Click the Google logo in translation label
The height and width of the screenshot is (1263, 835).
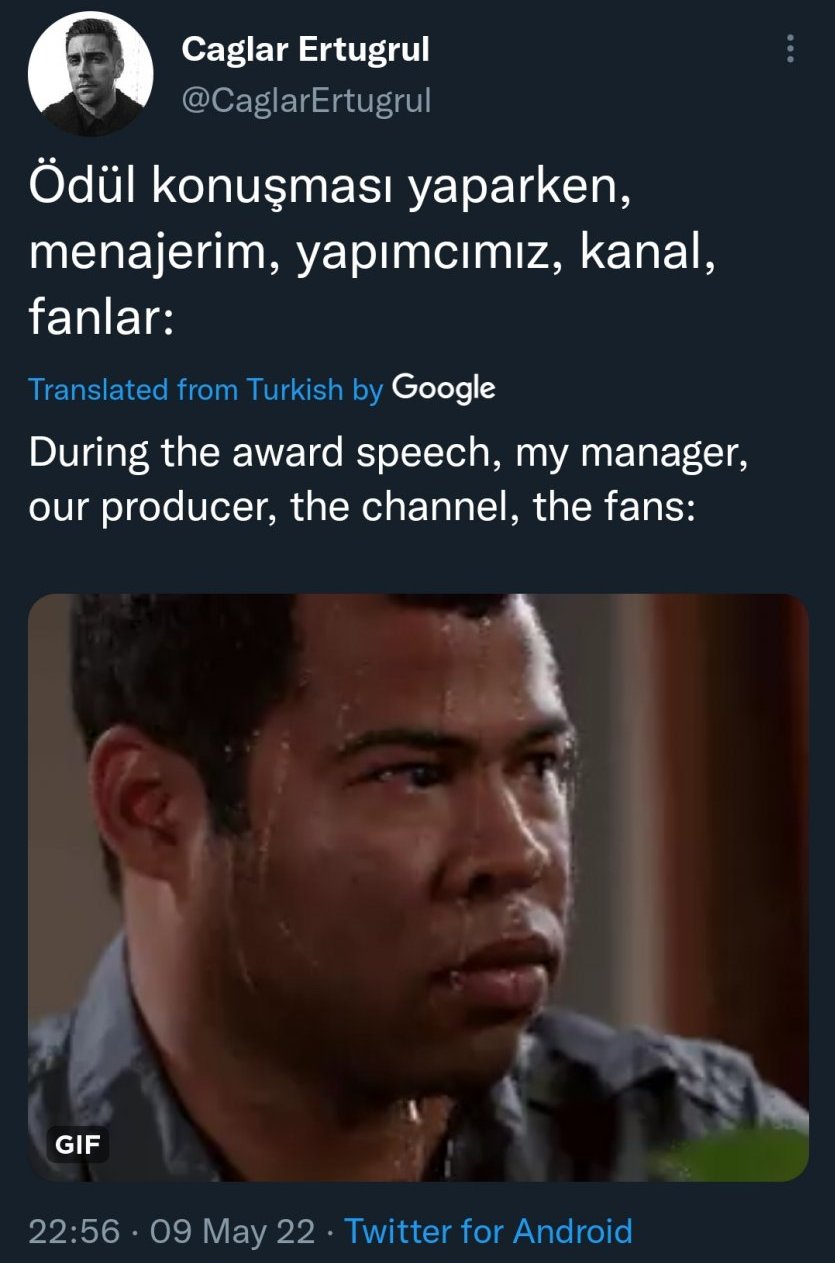pos(443,388)
